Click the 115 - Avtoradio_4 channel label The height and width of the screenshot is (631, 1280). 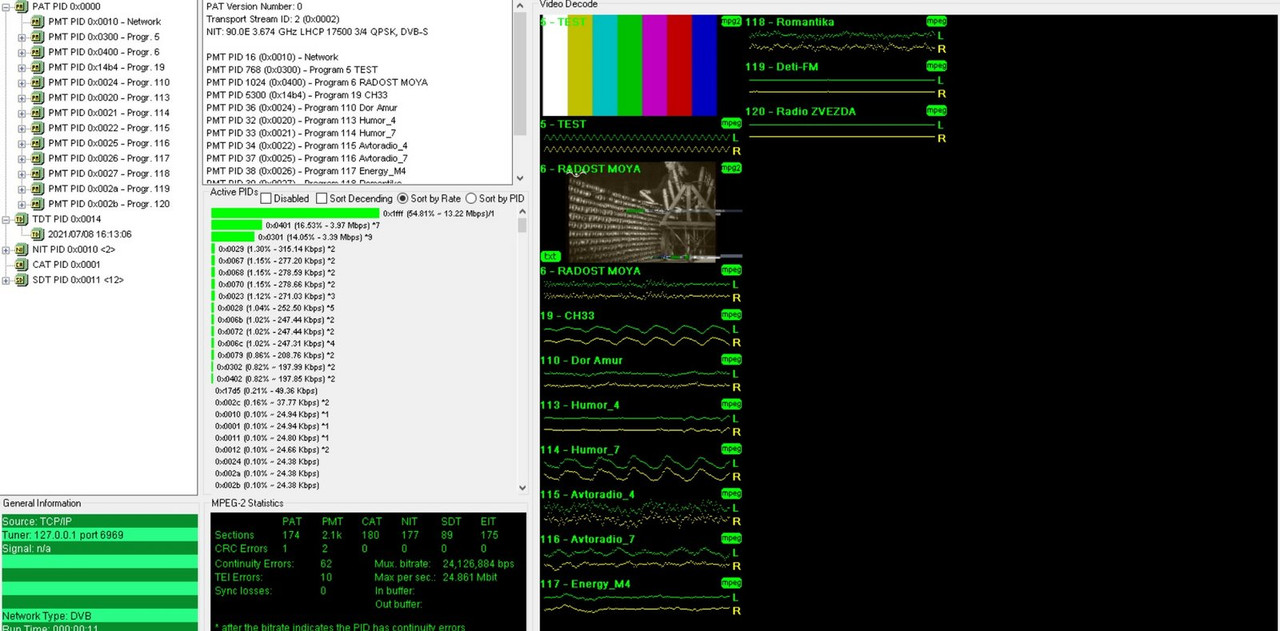[x=588, y=494]
